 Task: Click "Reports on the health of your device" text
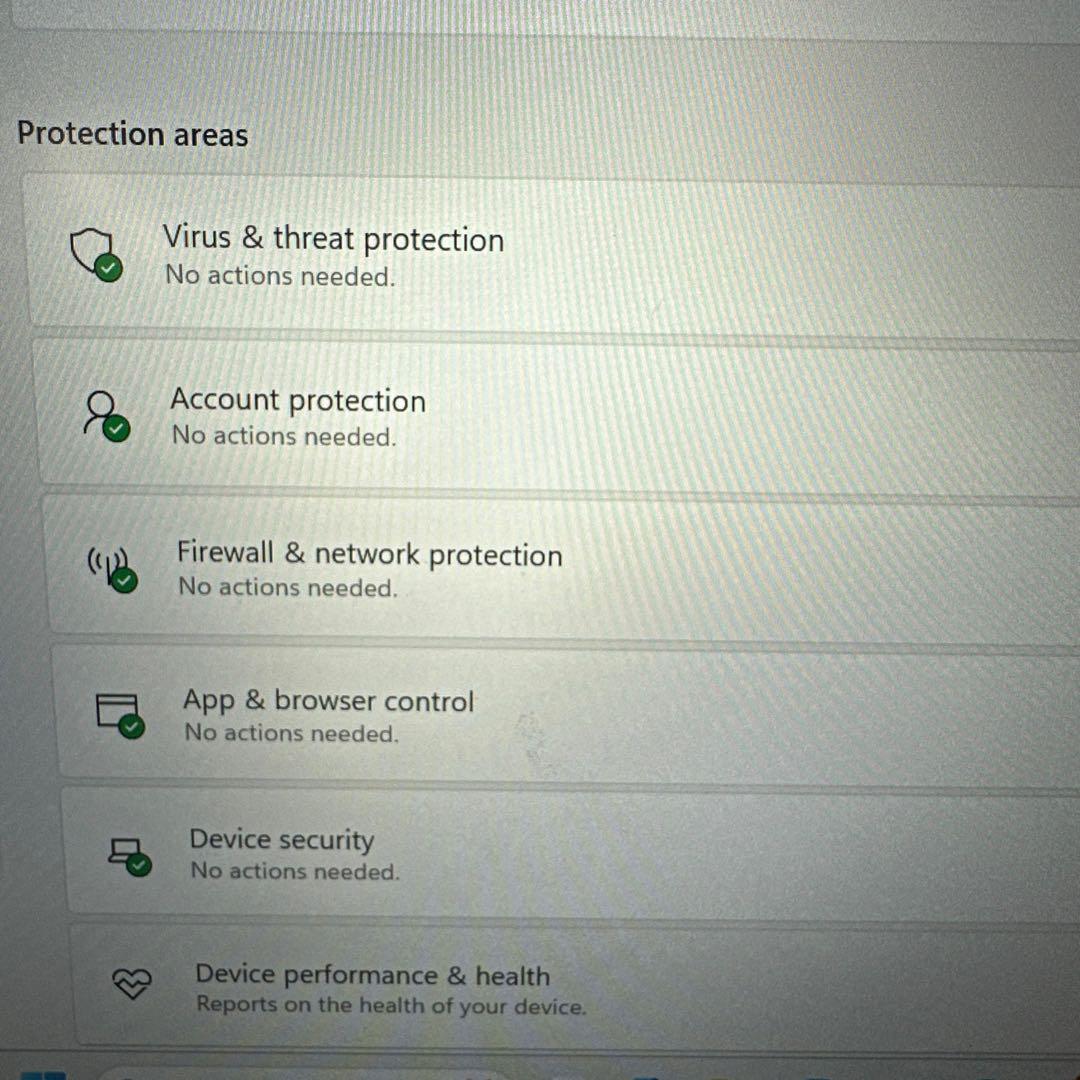tap(391, 1005)
